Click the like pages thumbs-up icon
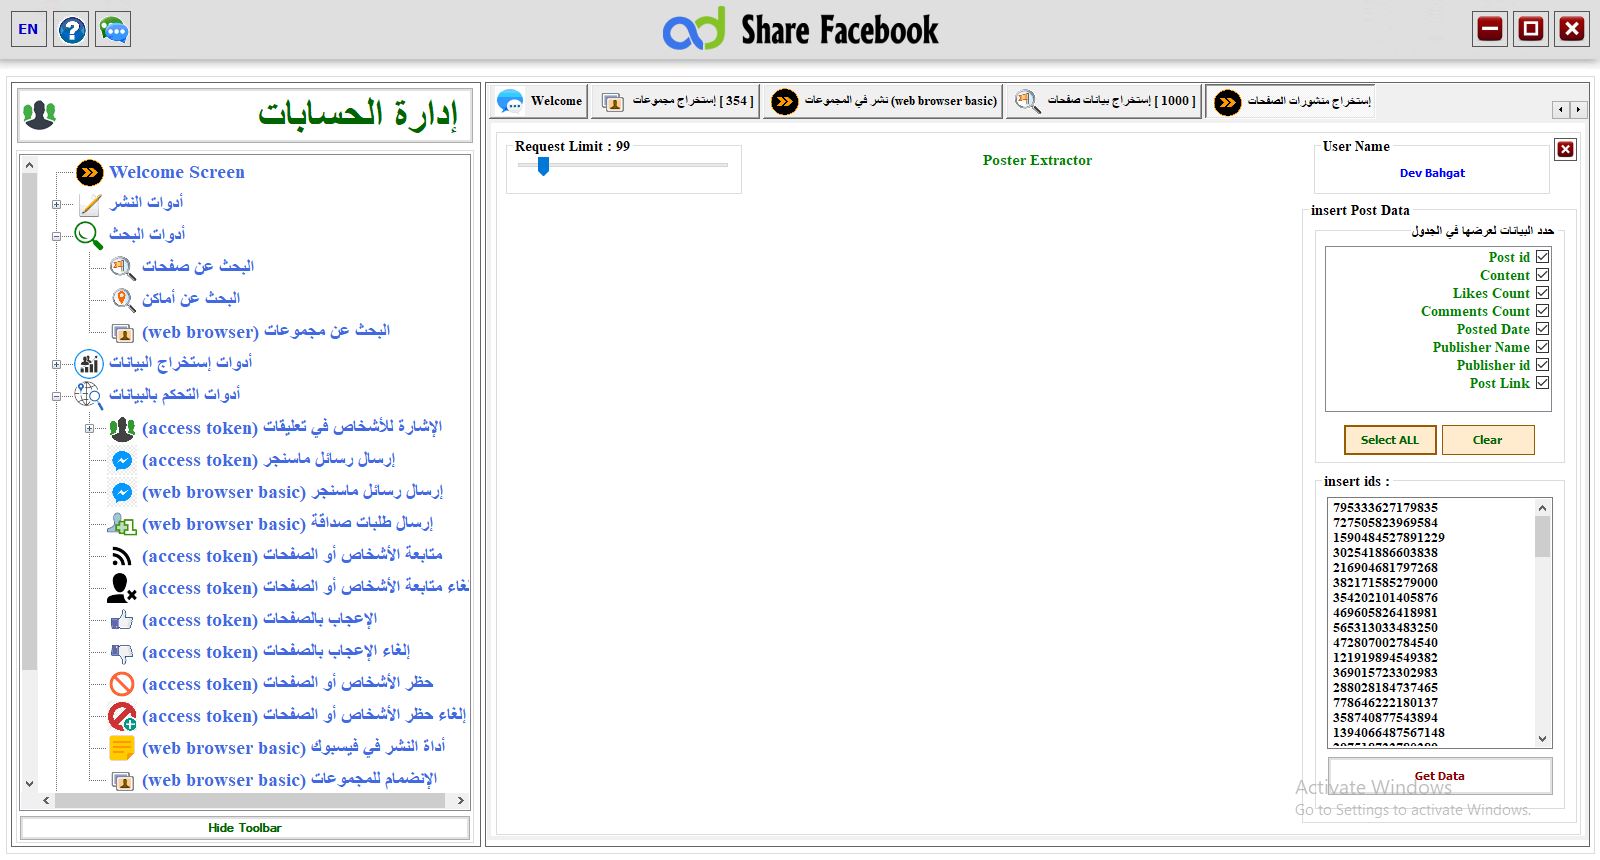The height and width of the screenshot is (860, 1600). [x=122, y=620]
